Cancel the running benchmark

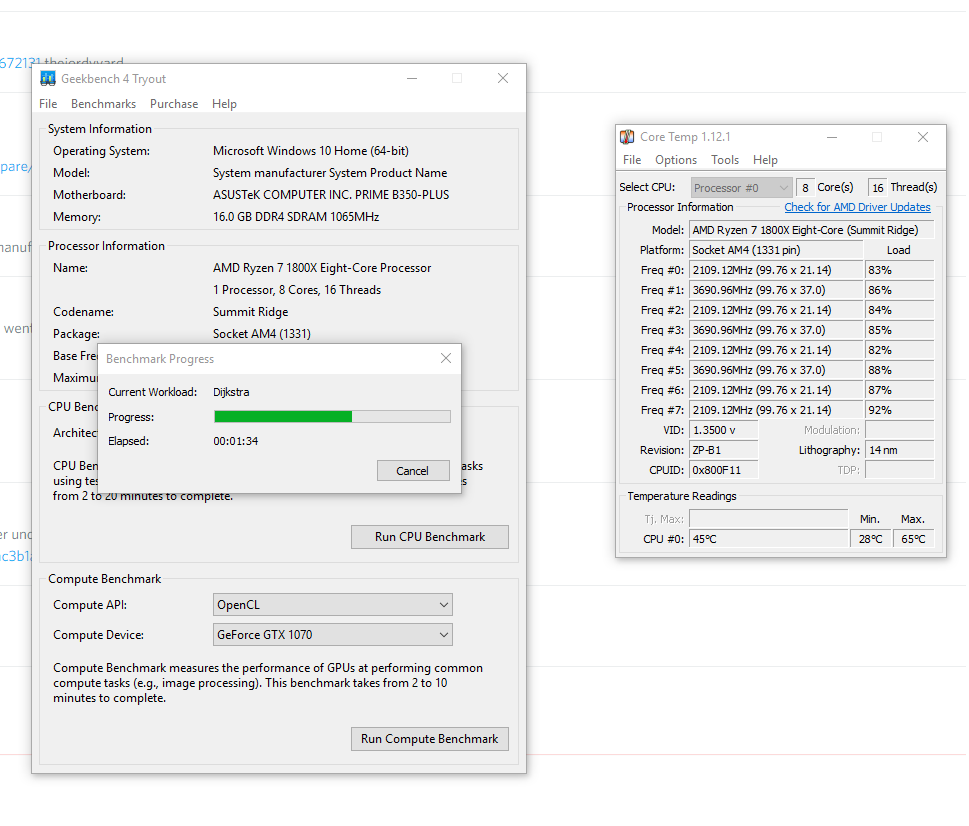[413, 471]
